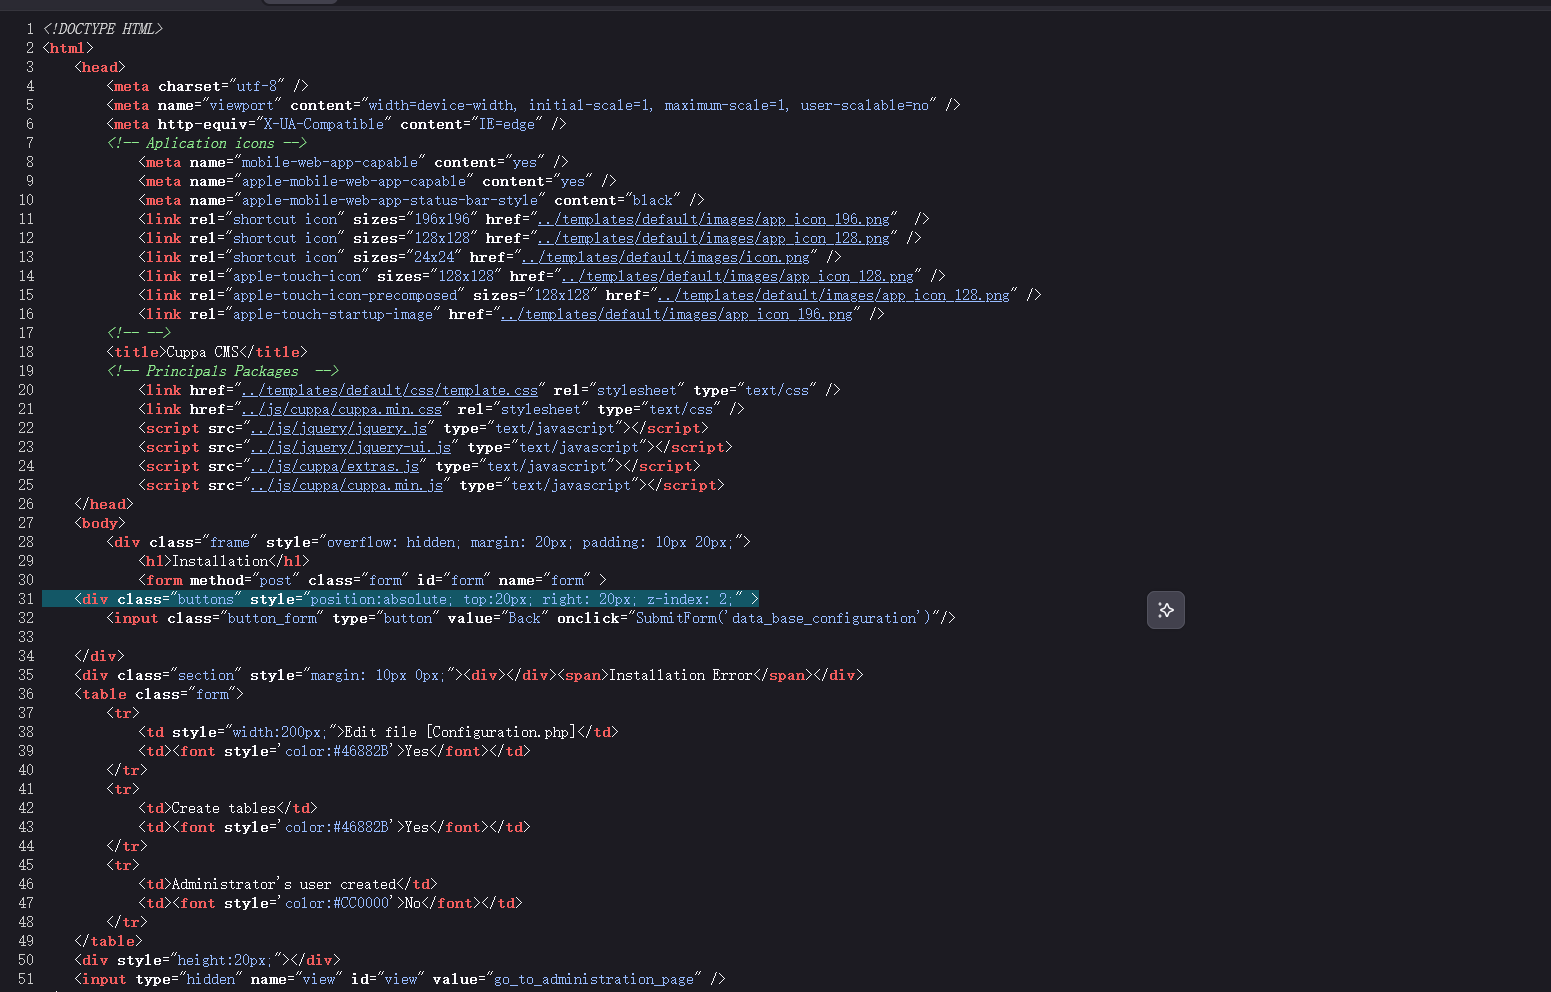
Task: Open the cuppa.min.js script link
Action: (x=346, y=485)
